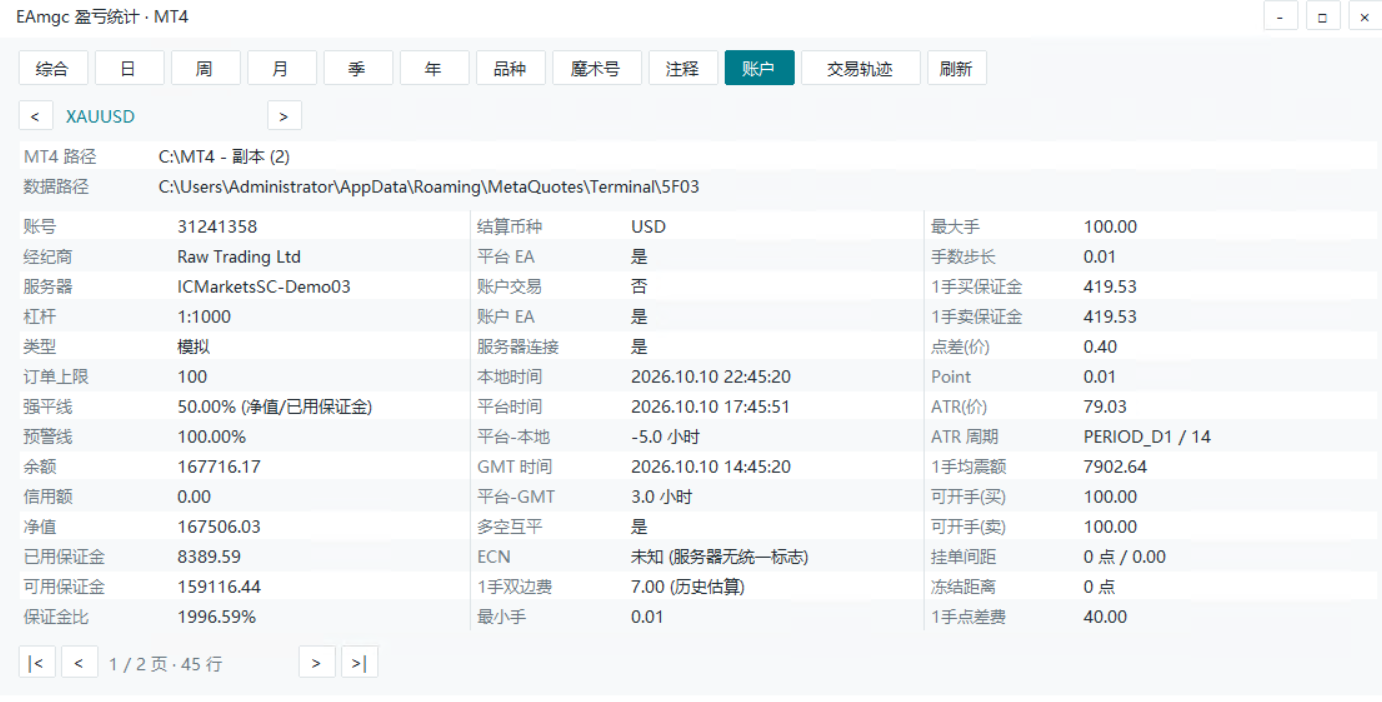Click the 平台 EA label
Screen dimensions: 1382x702
click(506, 257)
